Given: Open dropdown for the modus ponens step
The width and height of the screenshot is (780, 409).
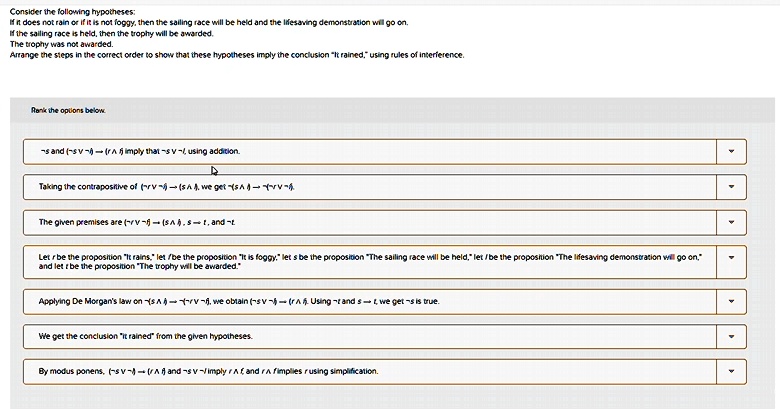Looking at the screenshot, I should [731, 371].
